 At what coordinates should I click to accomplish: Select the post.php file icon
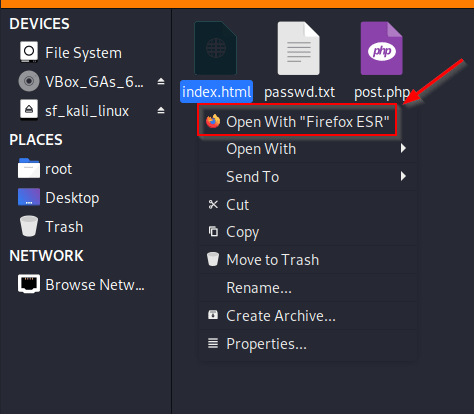[381, 49]
